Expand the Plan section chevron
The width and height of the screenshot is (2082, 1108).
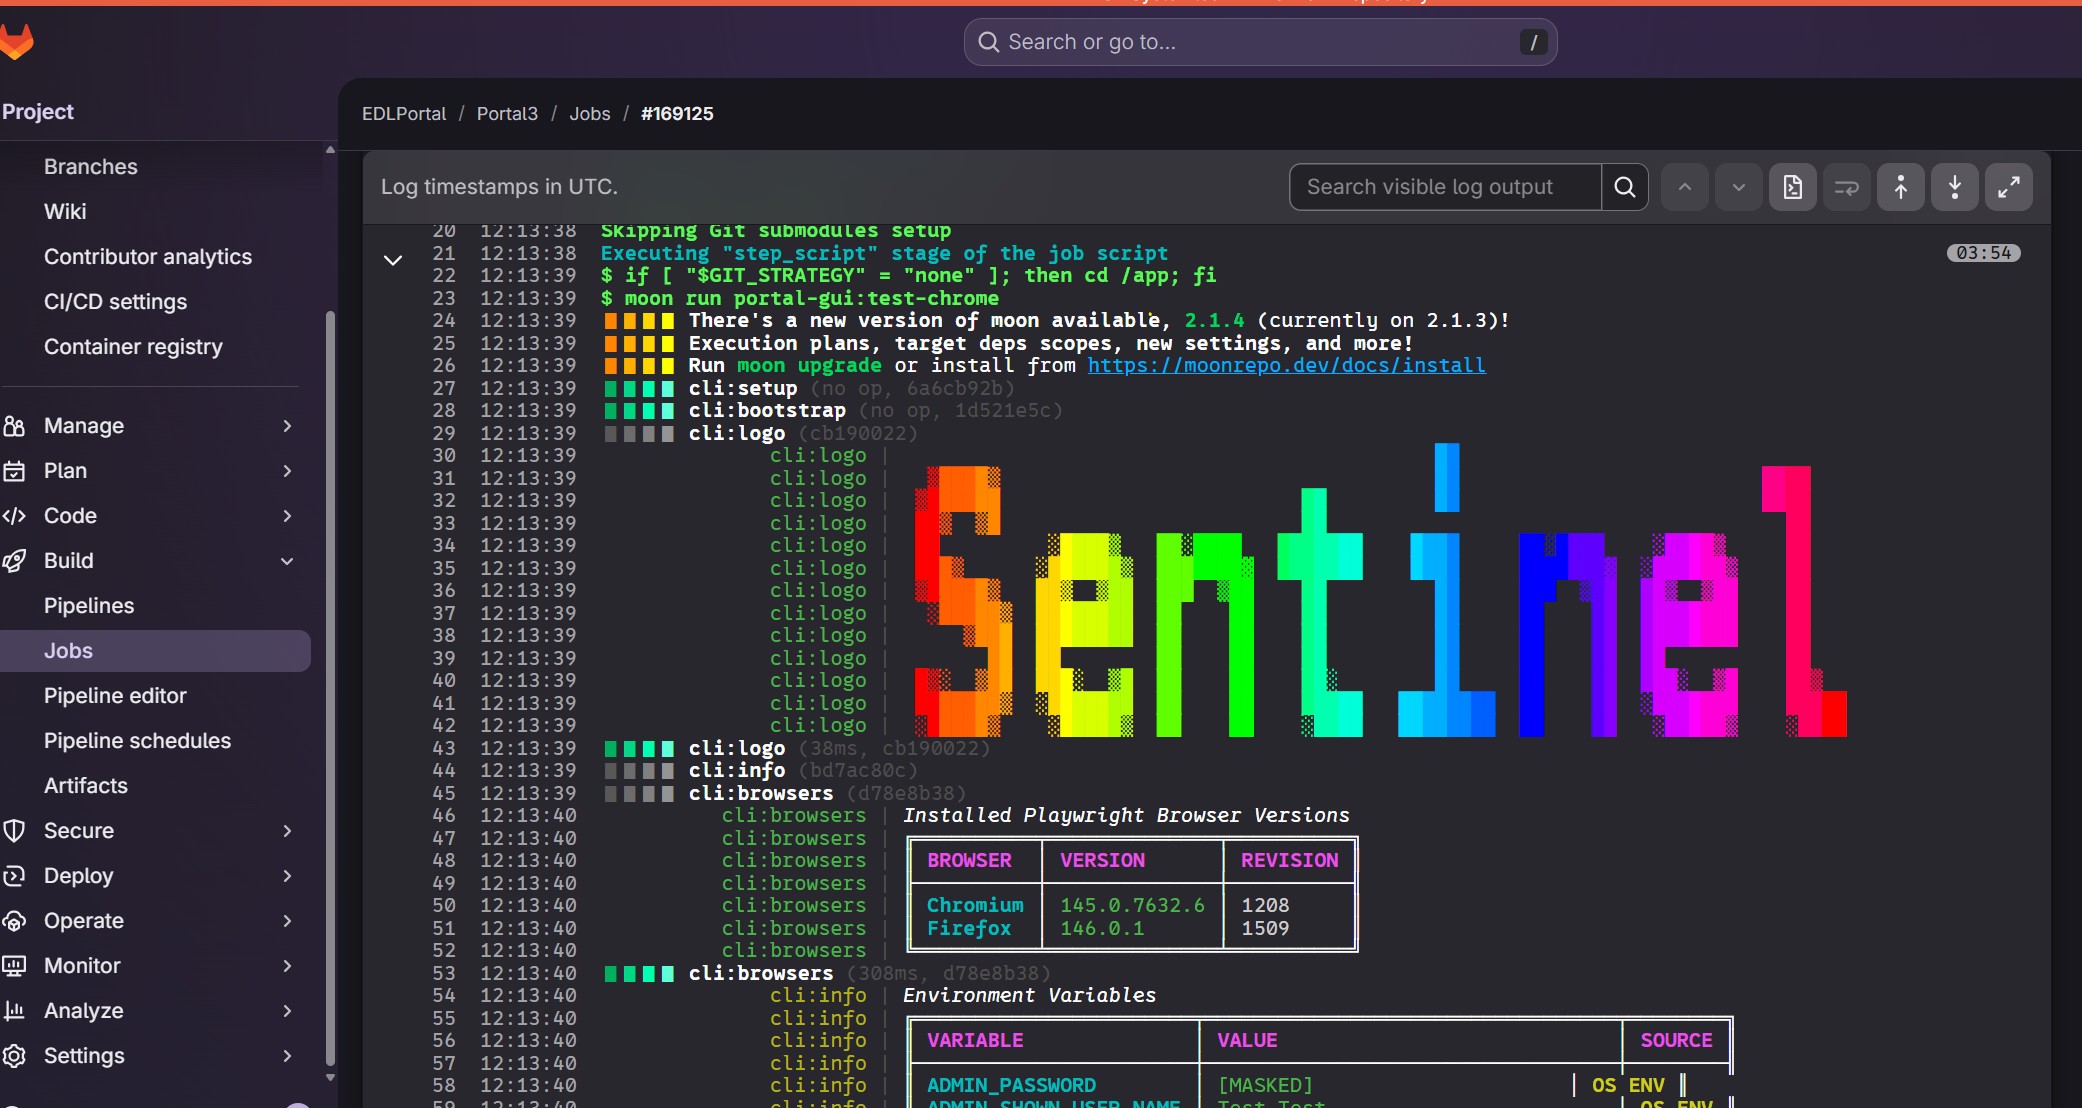click(x=287, y=471)
